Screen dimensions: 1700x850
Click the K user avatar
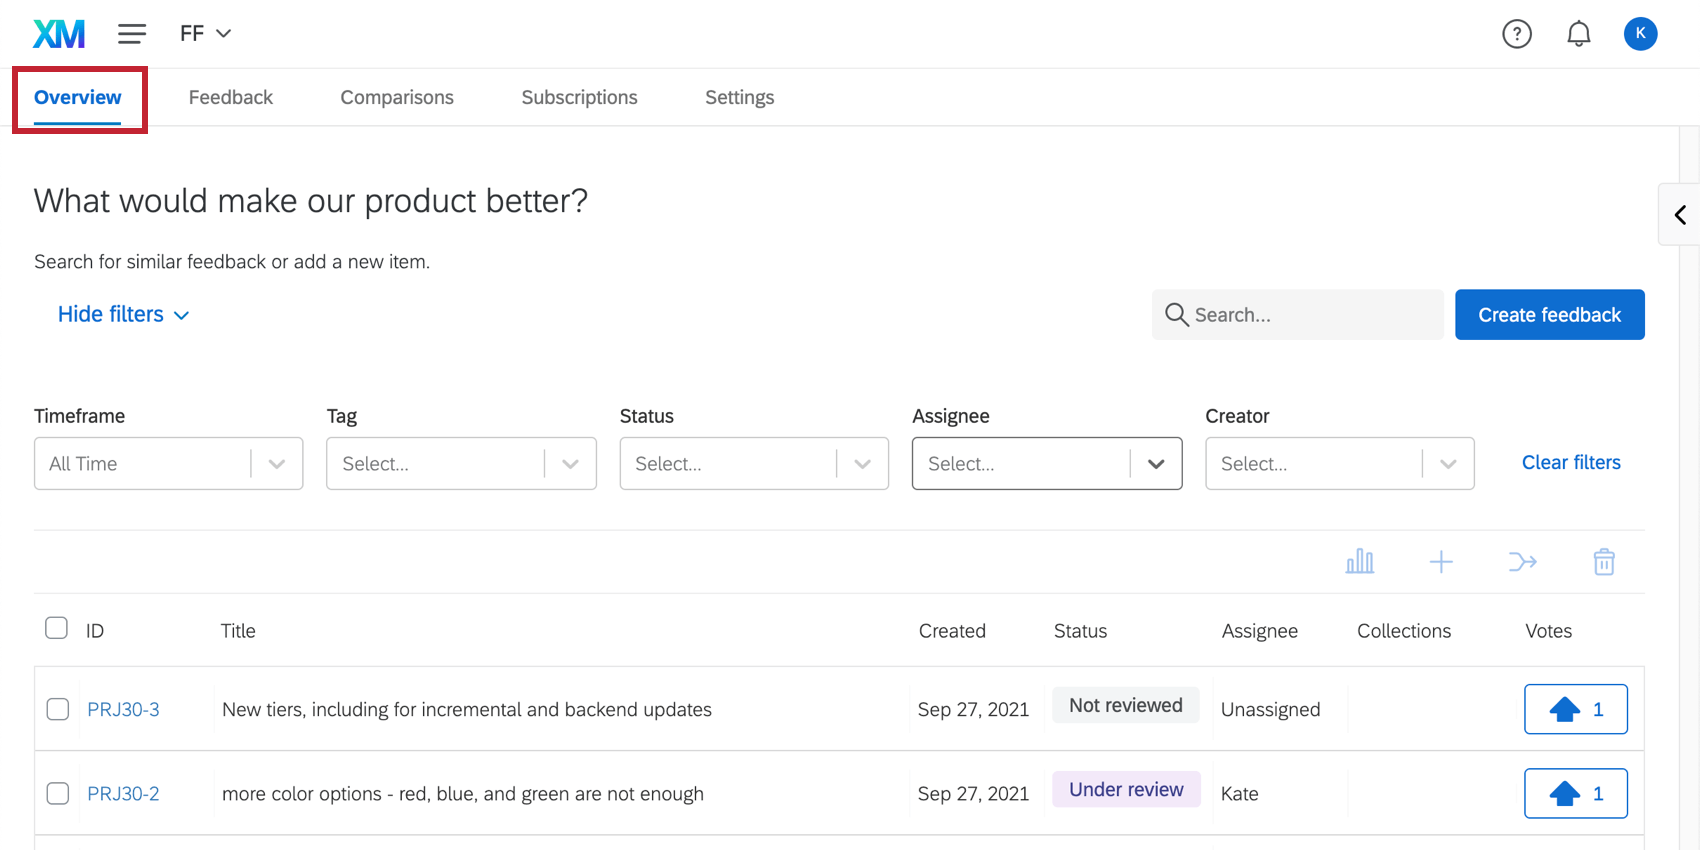1639,34
